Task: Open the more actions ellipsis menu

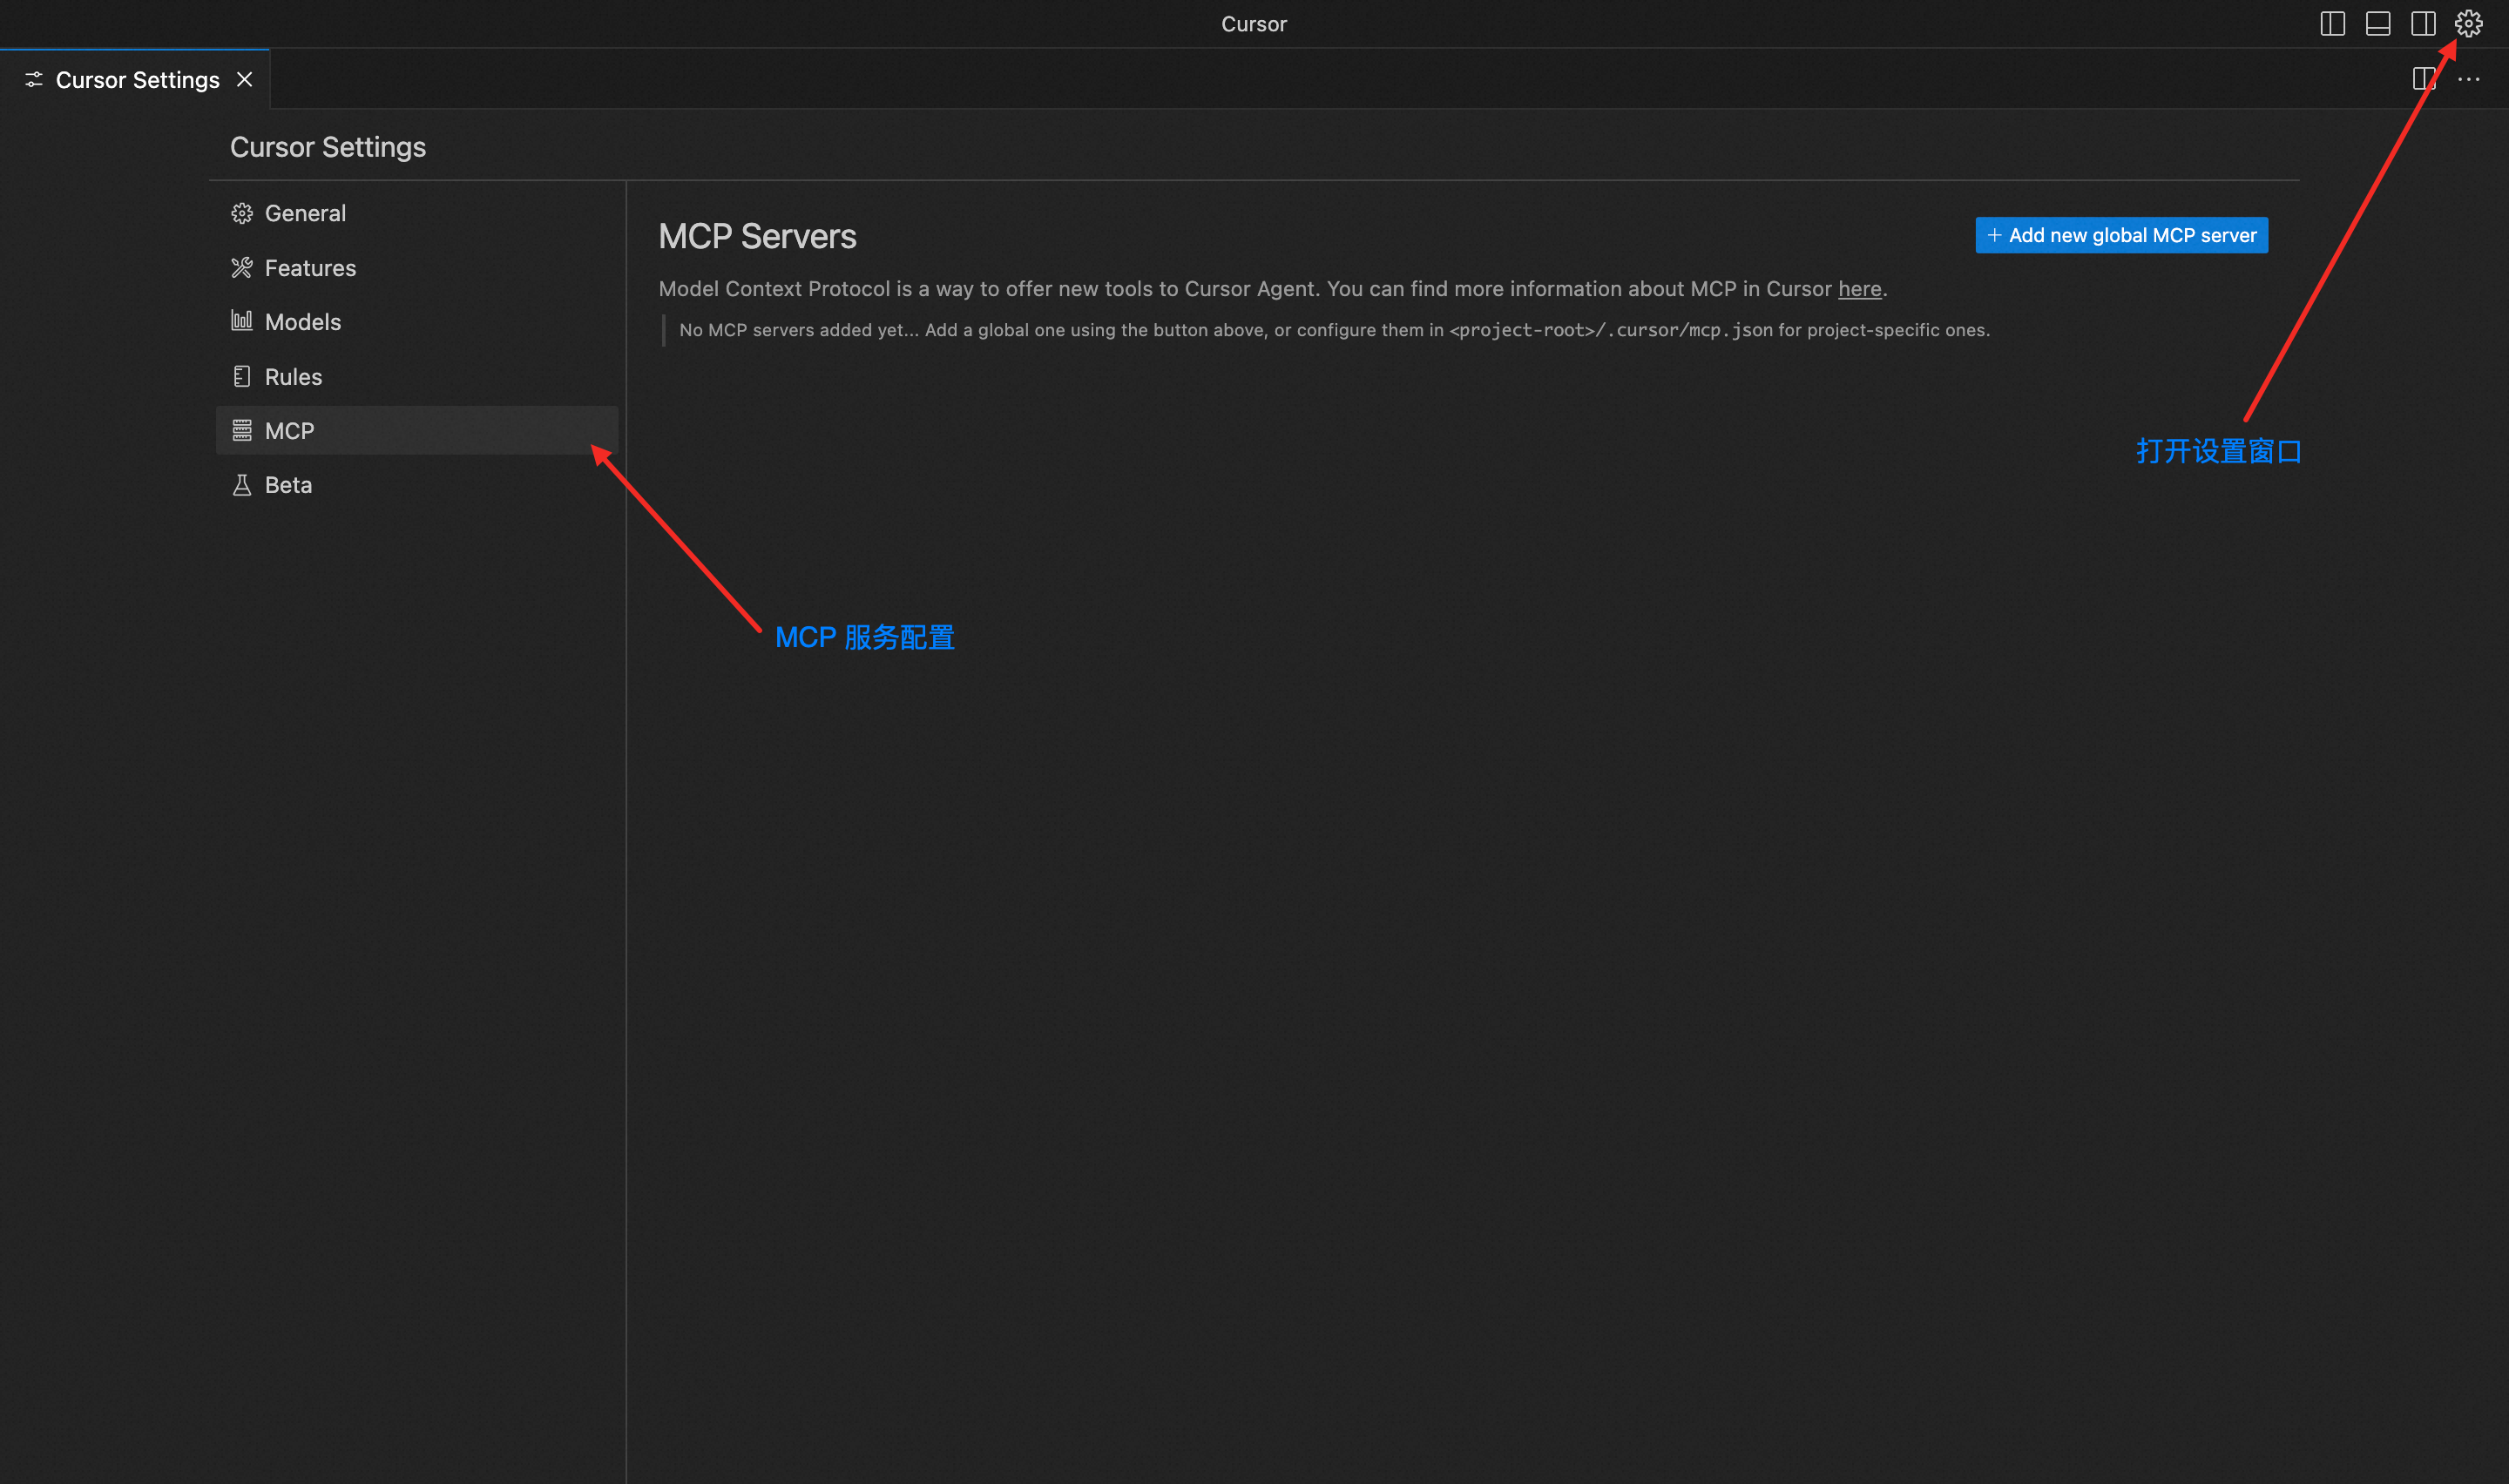Action: [x=2468, y=79]
